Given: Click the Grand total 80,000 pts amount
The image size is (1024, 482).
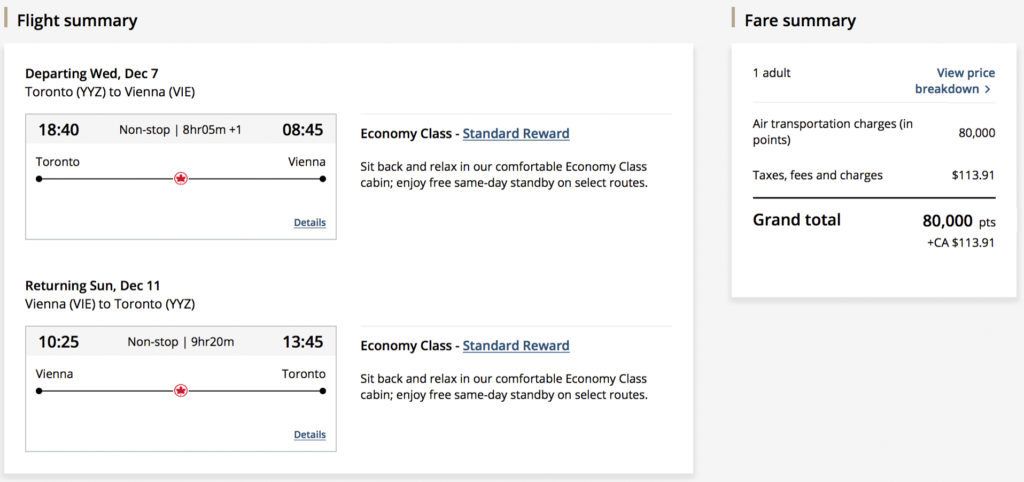Looking at the screenshot, I should click(x=958, y=221).
